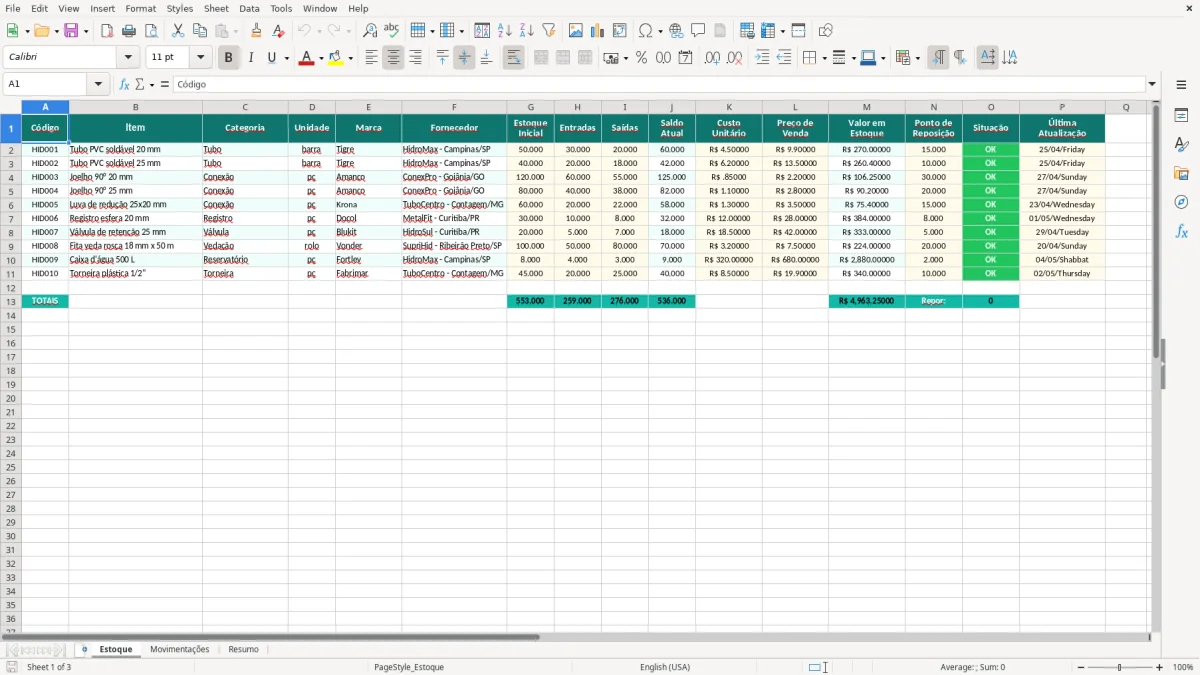Screen dimensions: 1200x675
Task: Open the Borders dropdown arrow
Action: click(x=825, y=58)
